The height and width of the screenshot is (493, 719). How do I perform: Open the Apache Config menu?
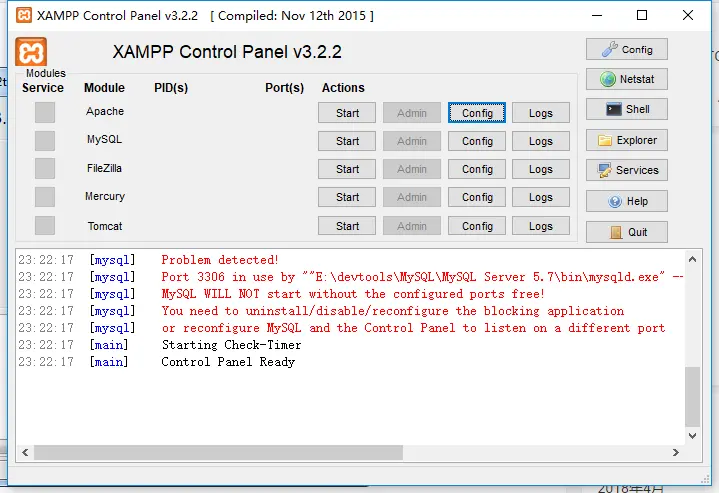477,113
